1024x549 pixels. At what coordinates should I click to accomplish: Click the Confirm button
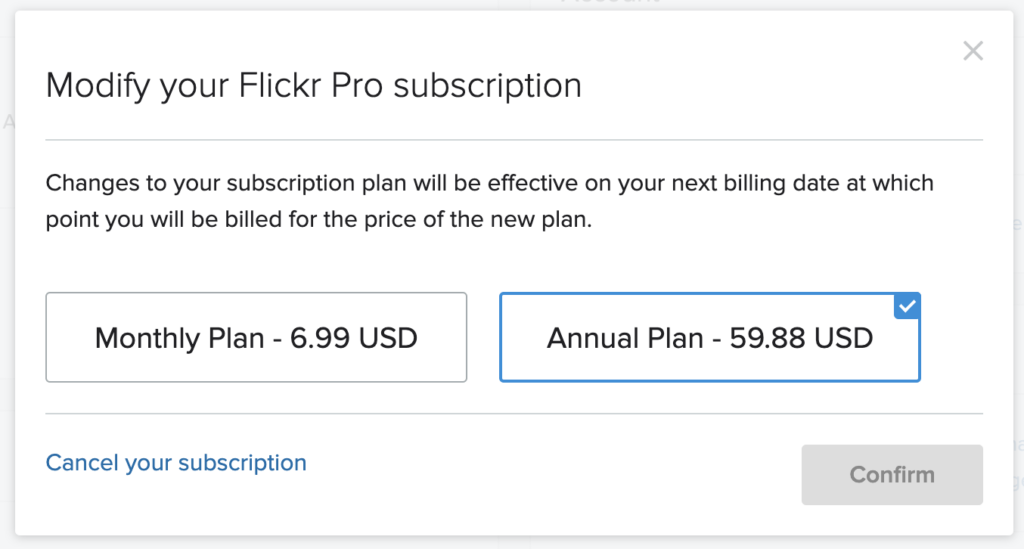(x=891, y=474)
